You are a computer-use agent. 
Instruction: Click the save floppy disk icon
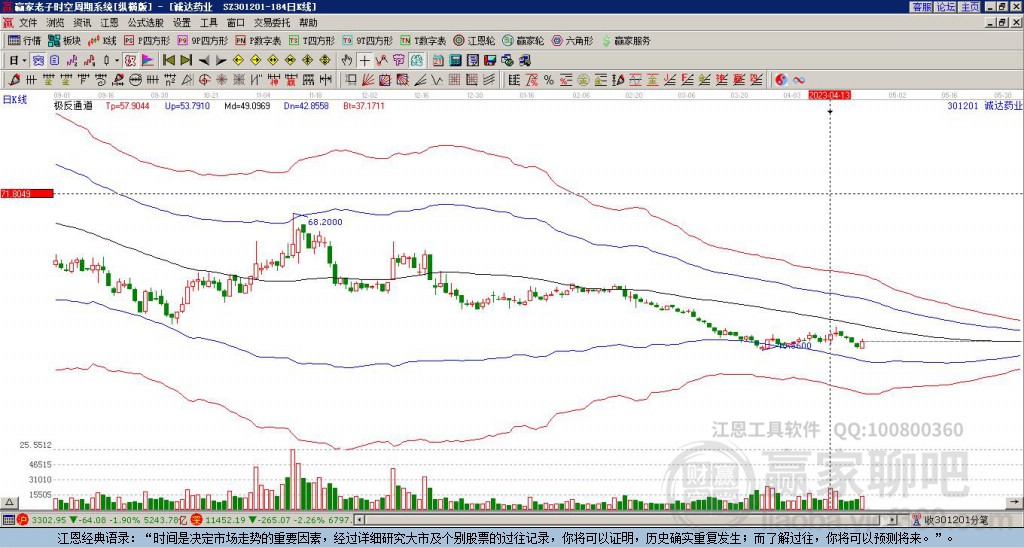(x=490, y=61)
